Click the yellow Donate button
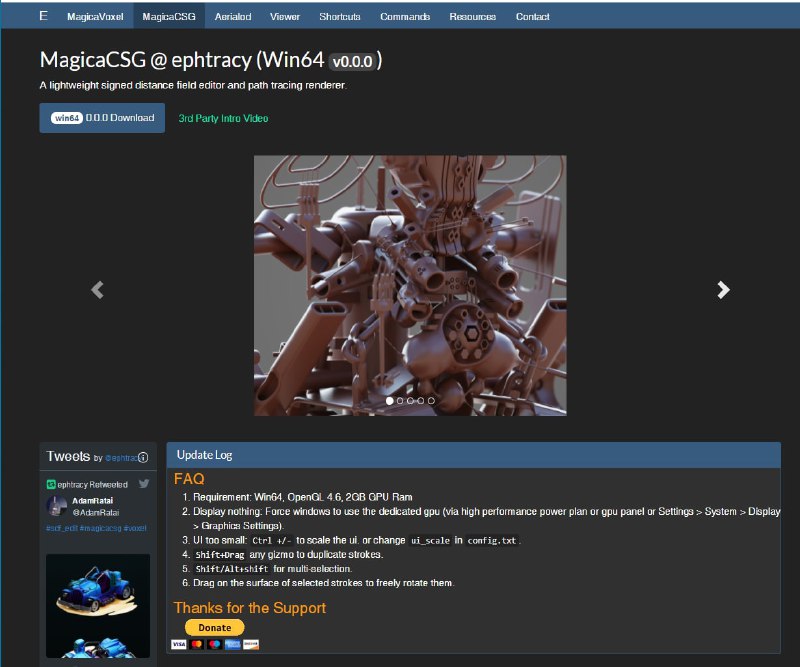Viewport: 800px width, 667px height. [214, 627]
